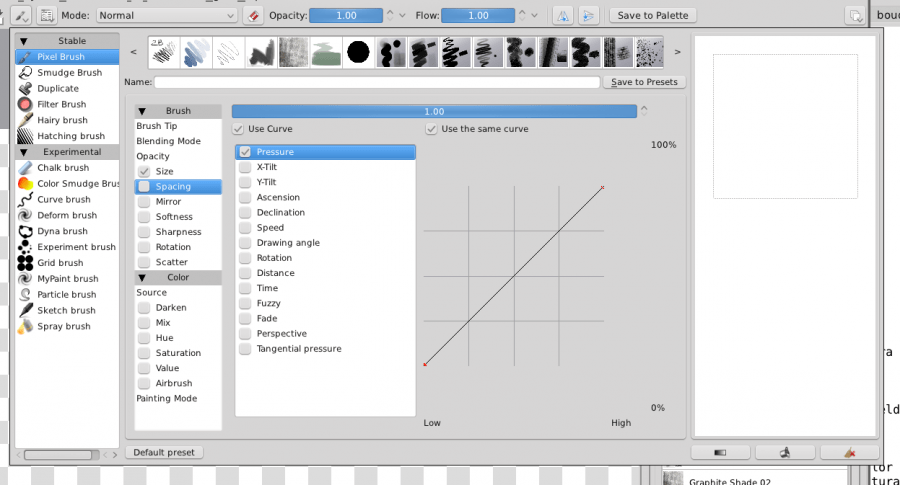This screenshot has height=485, width=900.
Task: Fill scratchpad with gradient button
Action: tap(720, 452)
